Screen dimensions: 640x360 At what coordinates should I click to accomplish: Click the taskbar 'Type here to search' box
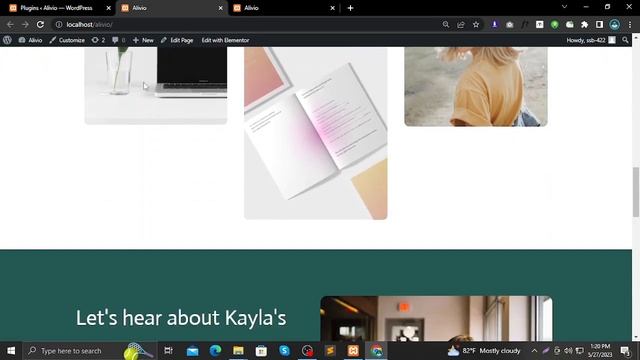point(90,351)
